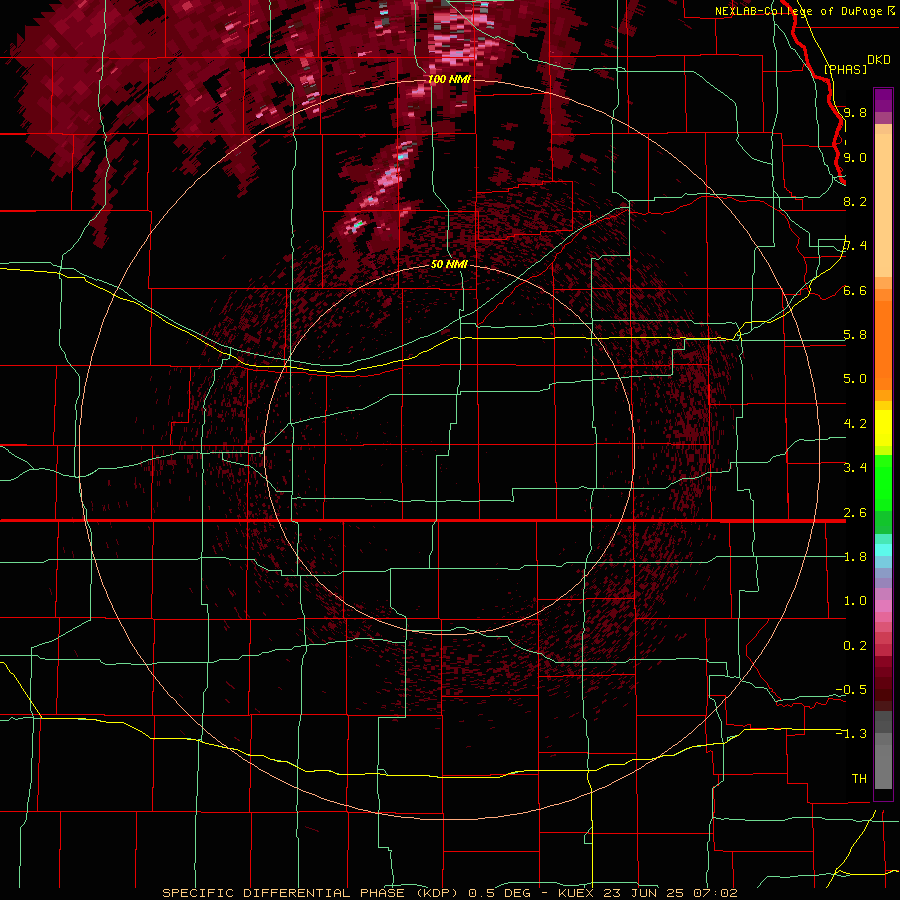The image size is (900, 900).
Task: Click the -0.5 scale value
Action: [851, 690]
